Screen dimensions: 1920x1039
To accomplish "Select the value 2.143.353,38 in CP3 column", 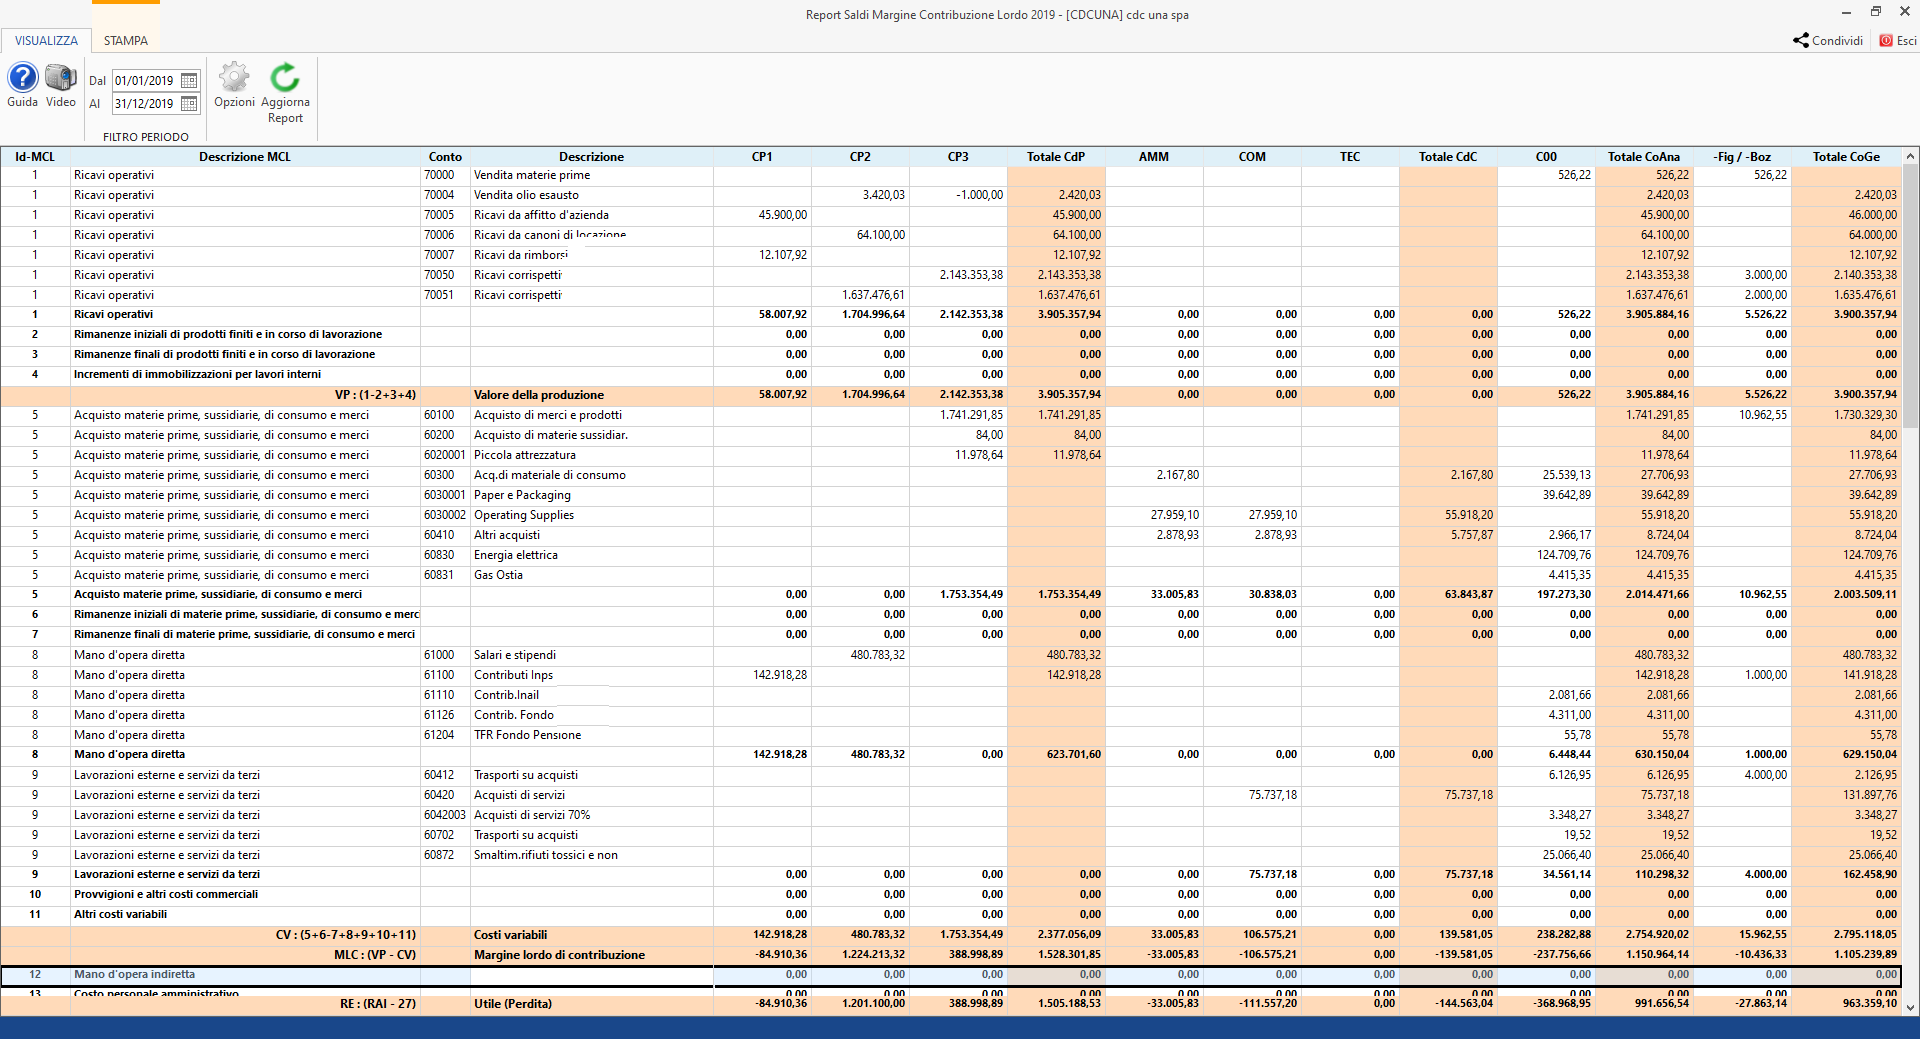I will click(x=971, y=275).
